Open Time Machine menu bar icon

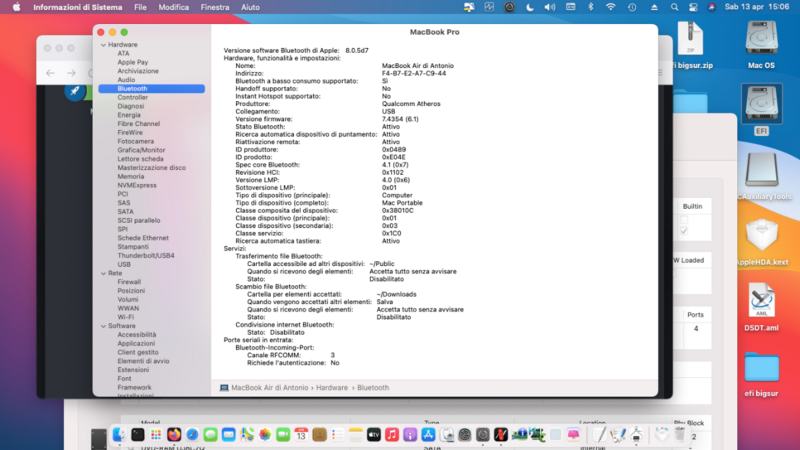[632, 7]
